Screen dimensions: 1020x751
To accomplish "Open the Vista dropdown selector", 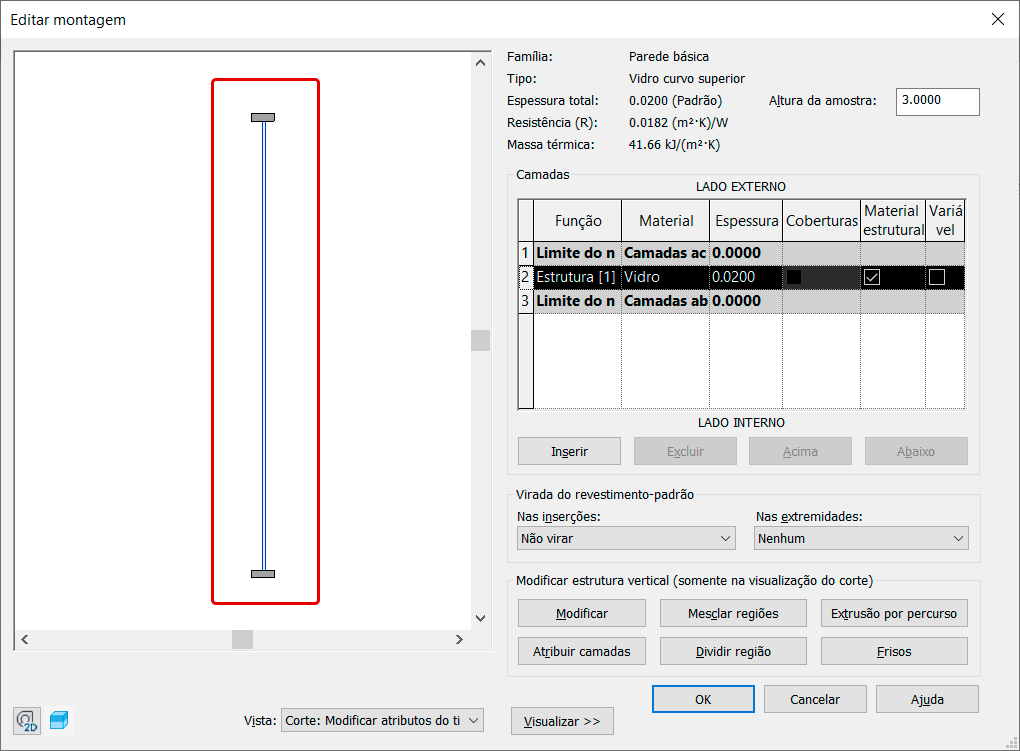I will [x=383, y=720].
